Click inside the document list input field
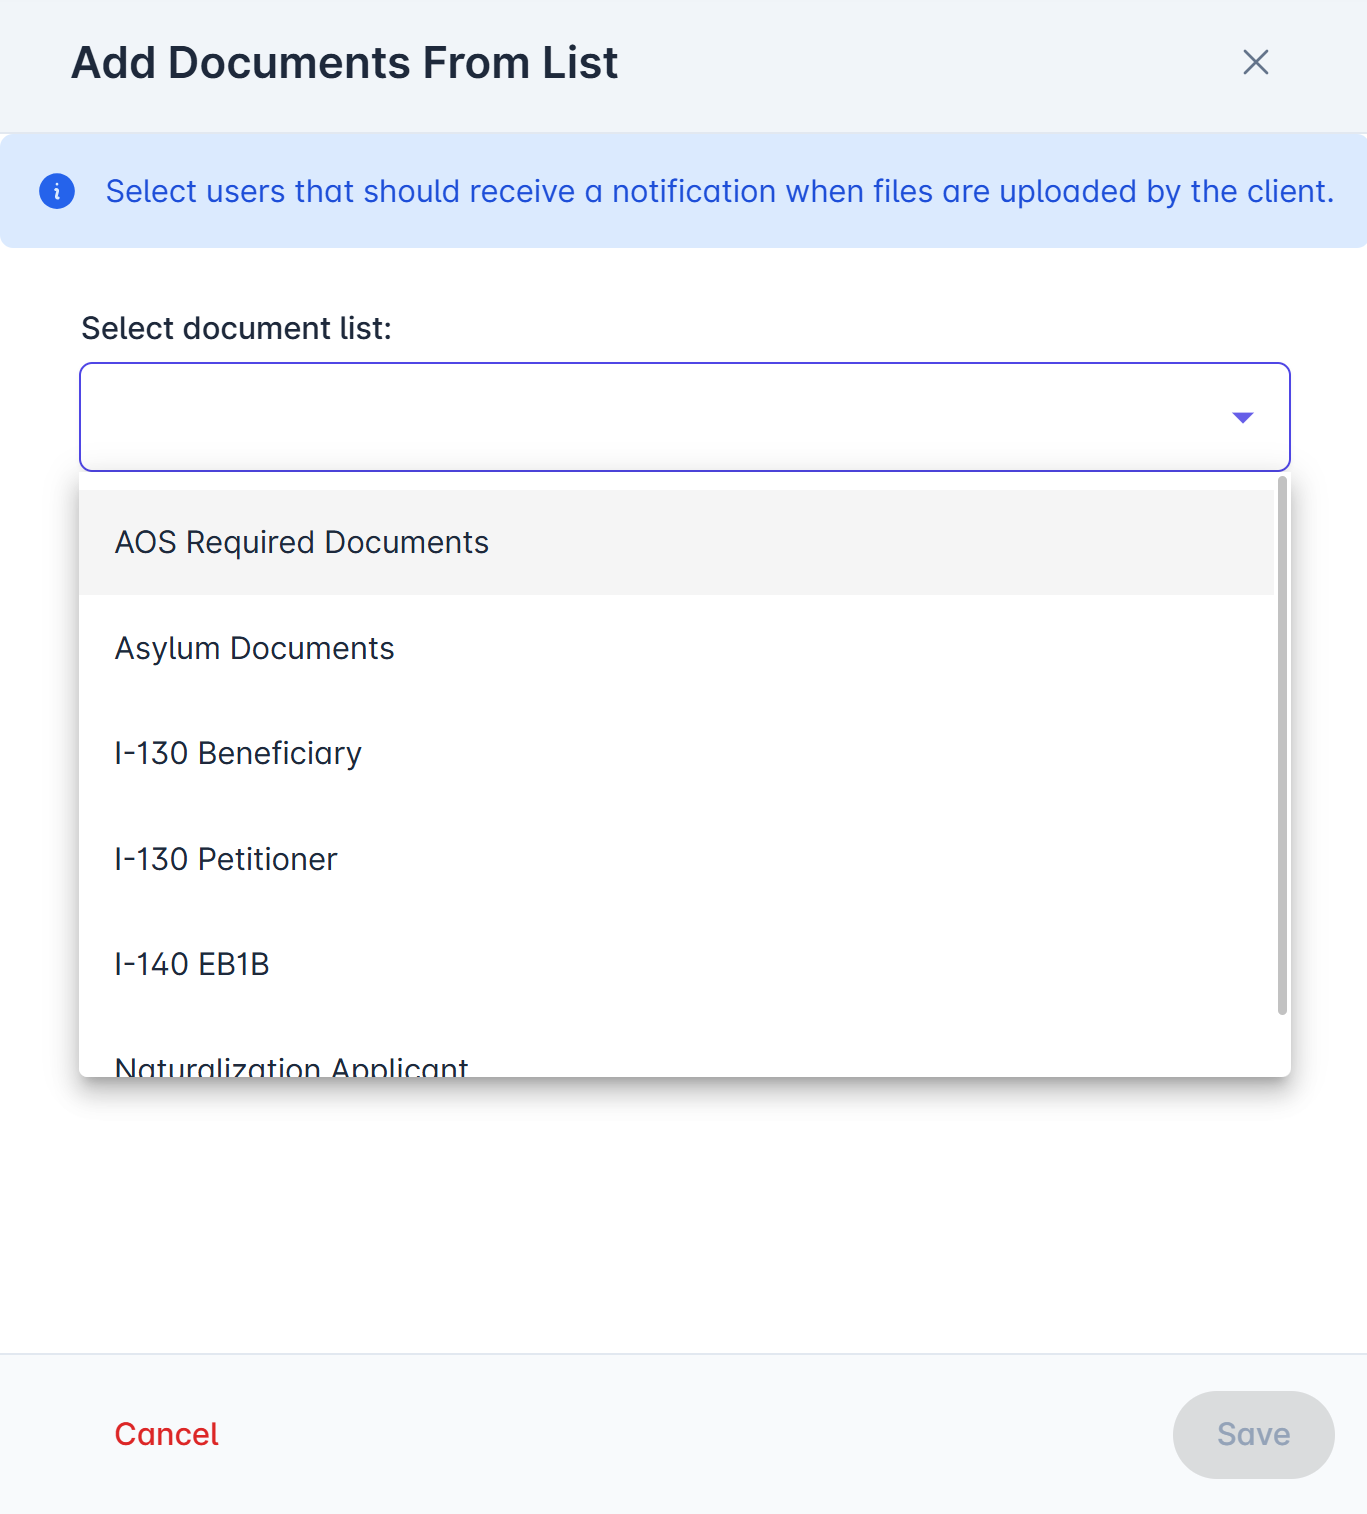The image size is (1367, 1514). [650, 417]
